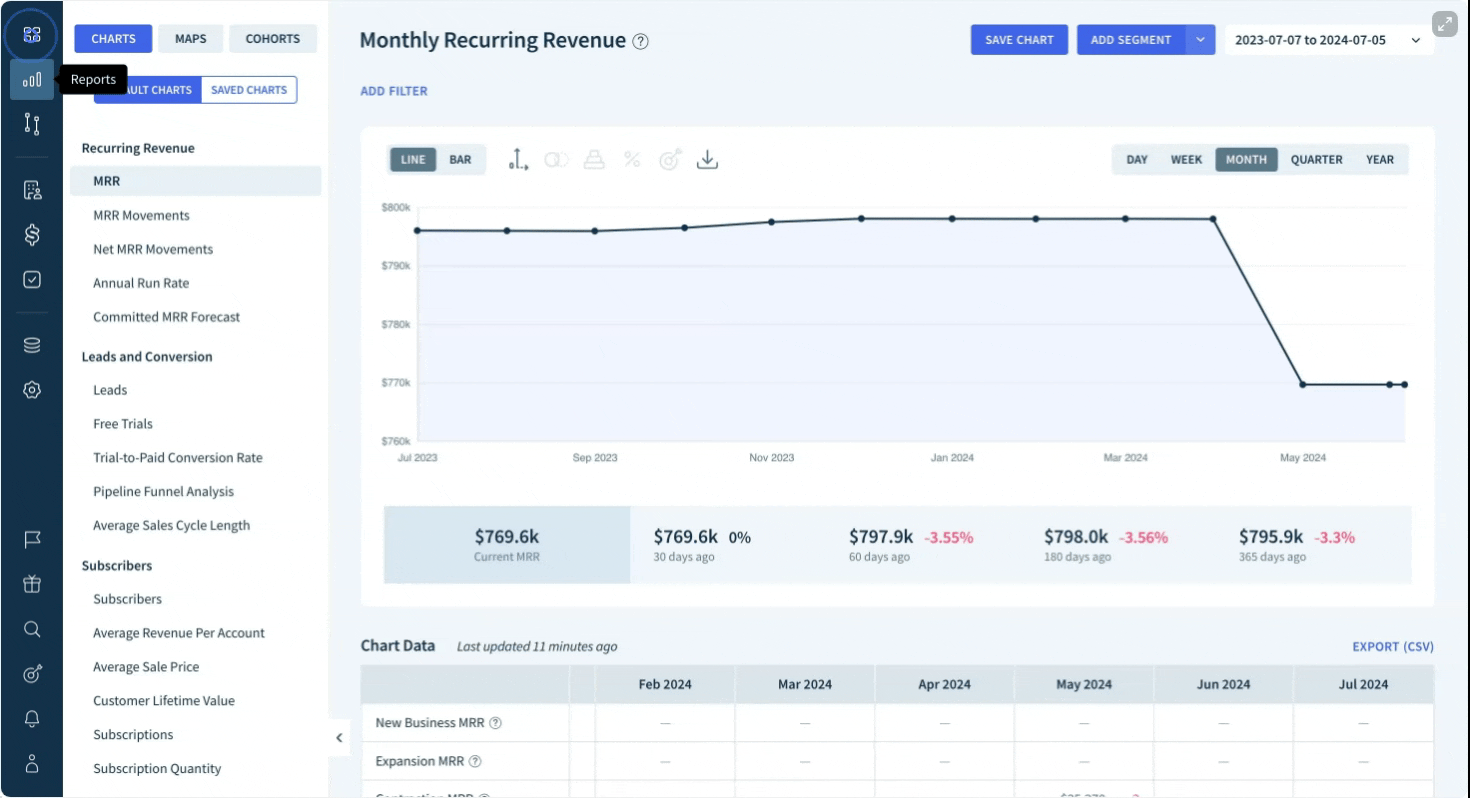Image resolution: width=1470 pixels, height=798 pixels.
Task: Click the download chart icon
Action: pos(707,160)
